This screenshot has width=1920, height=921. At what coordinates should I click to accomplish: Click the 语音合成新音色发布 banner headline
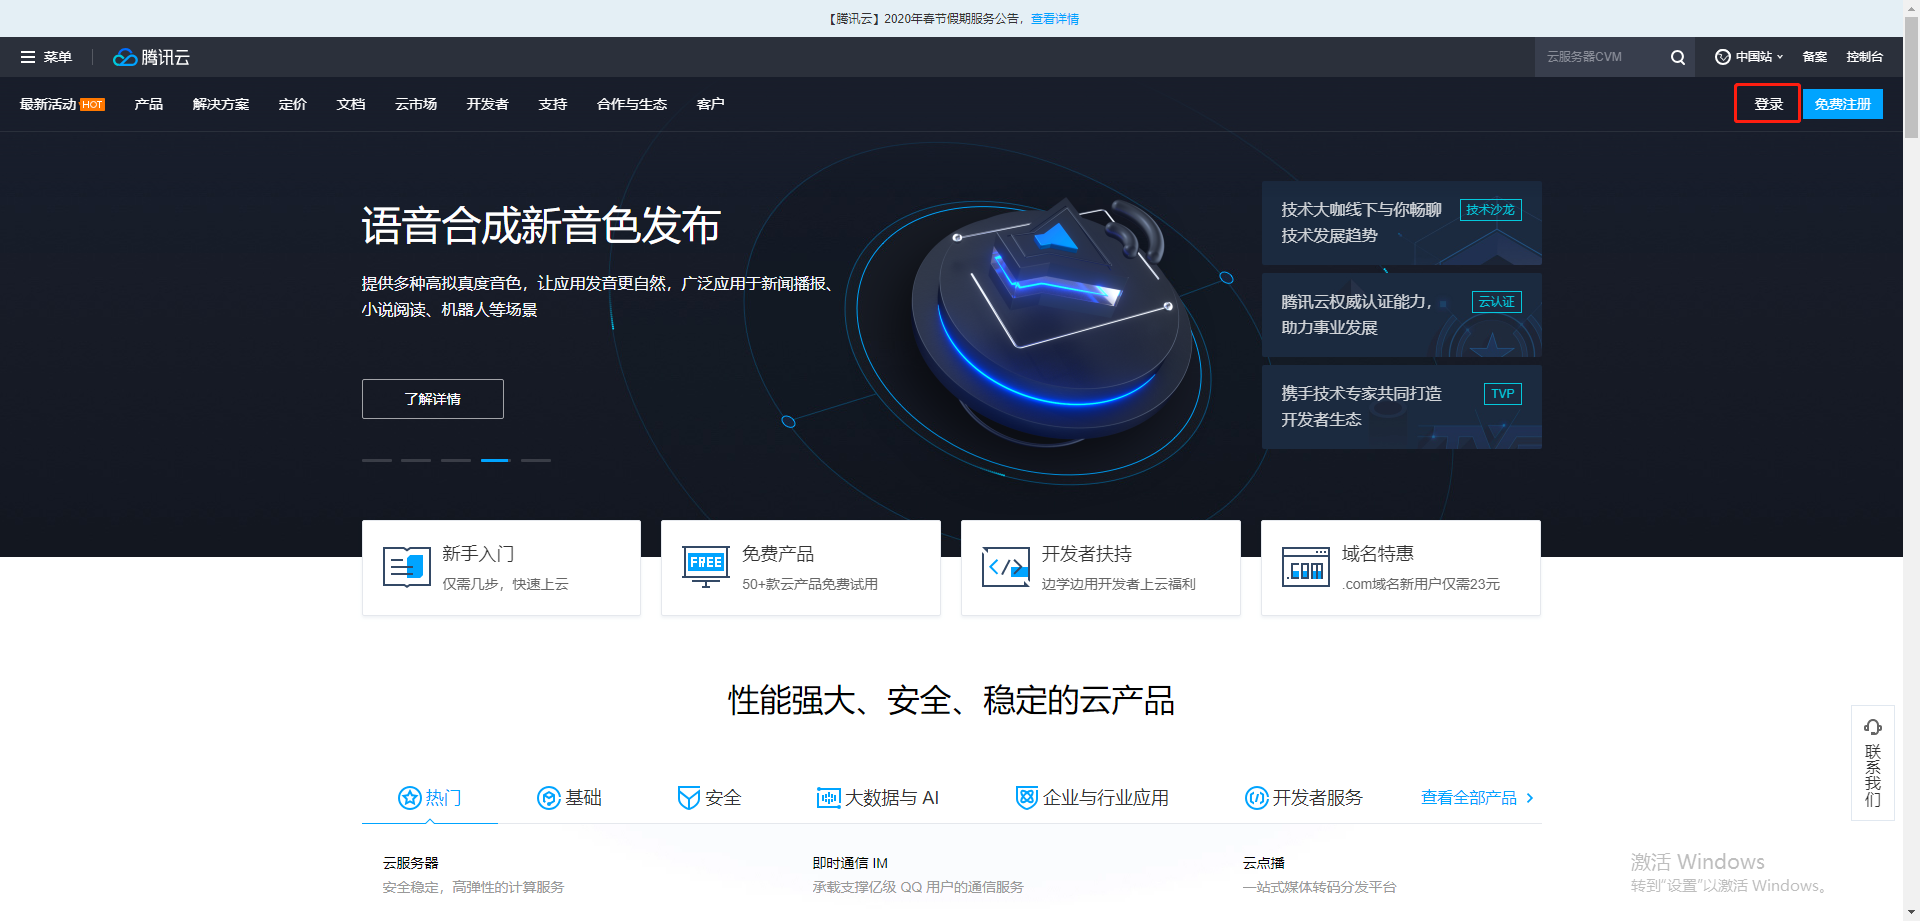point(541,226)
